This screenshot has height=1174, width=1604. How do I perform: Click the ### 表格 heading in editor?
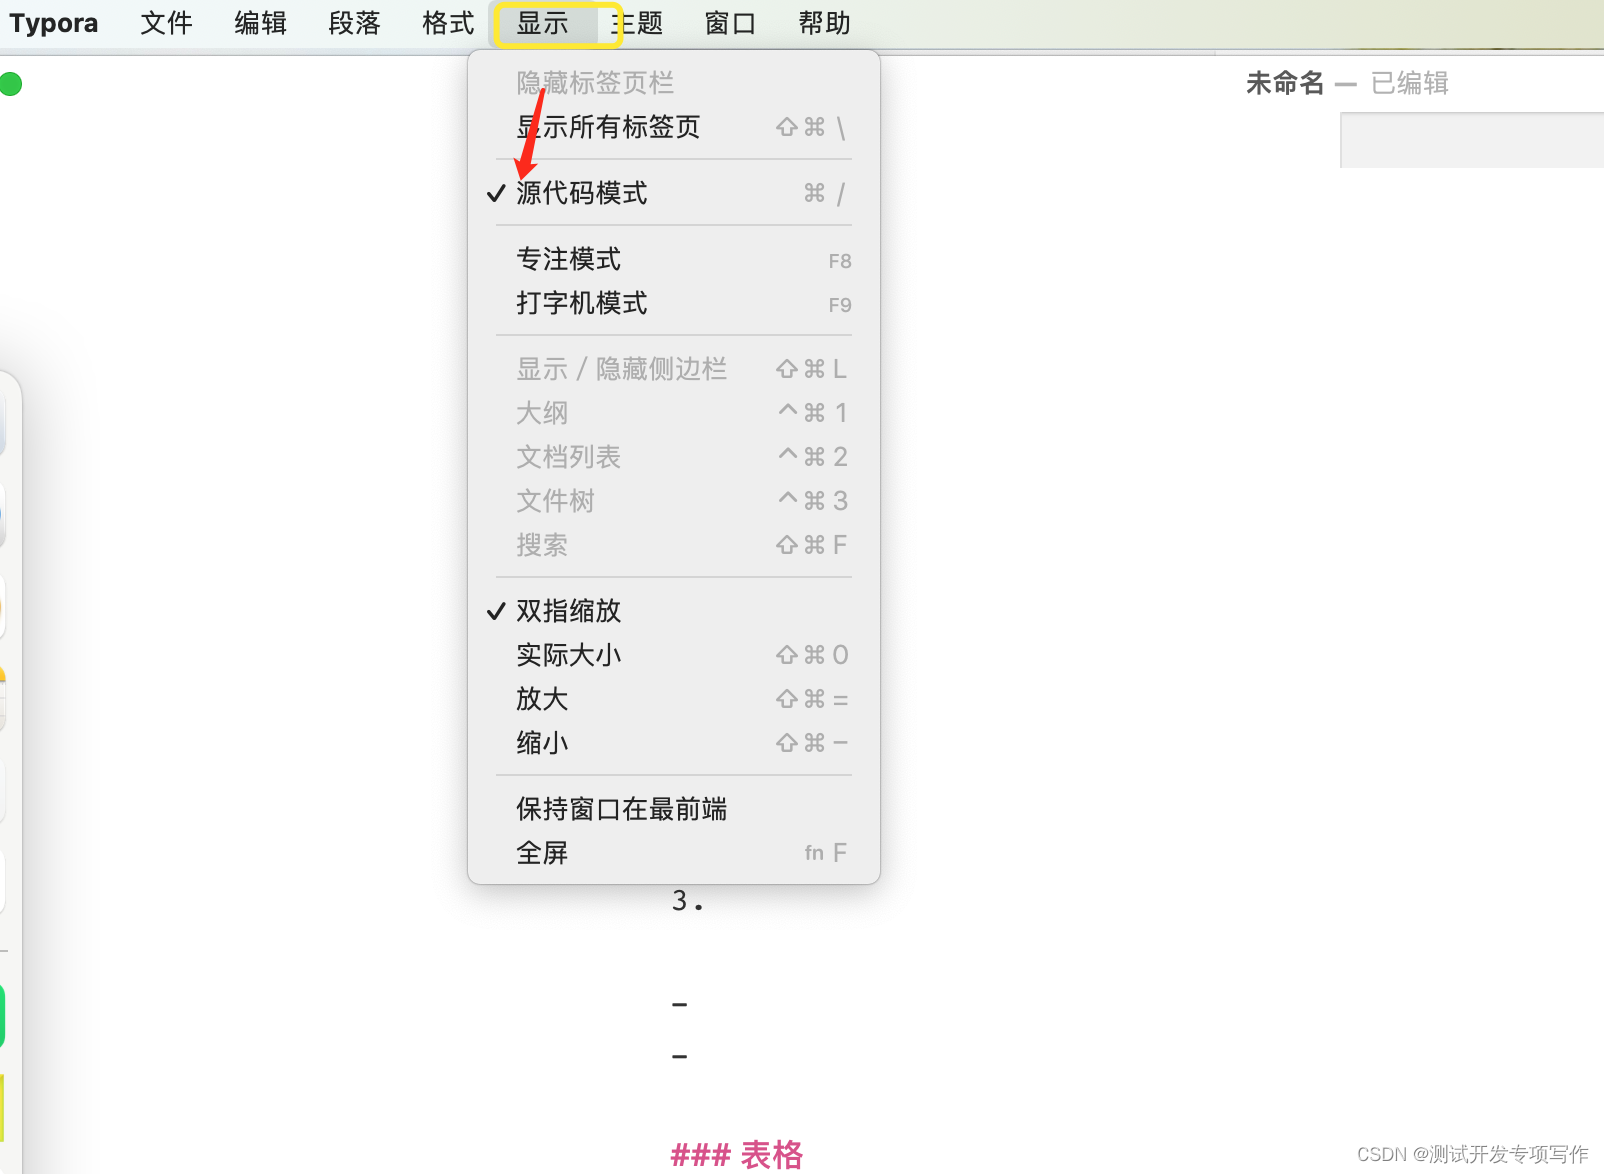[x=737, y=1155]
